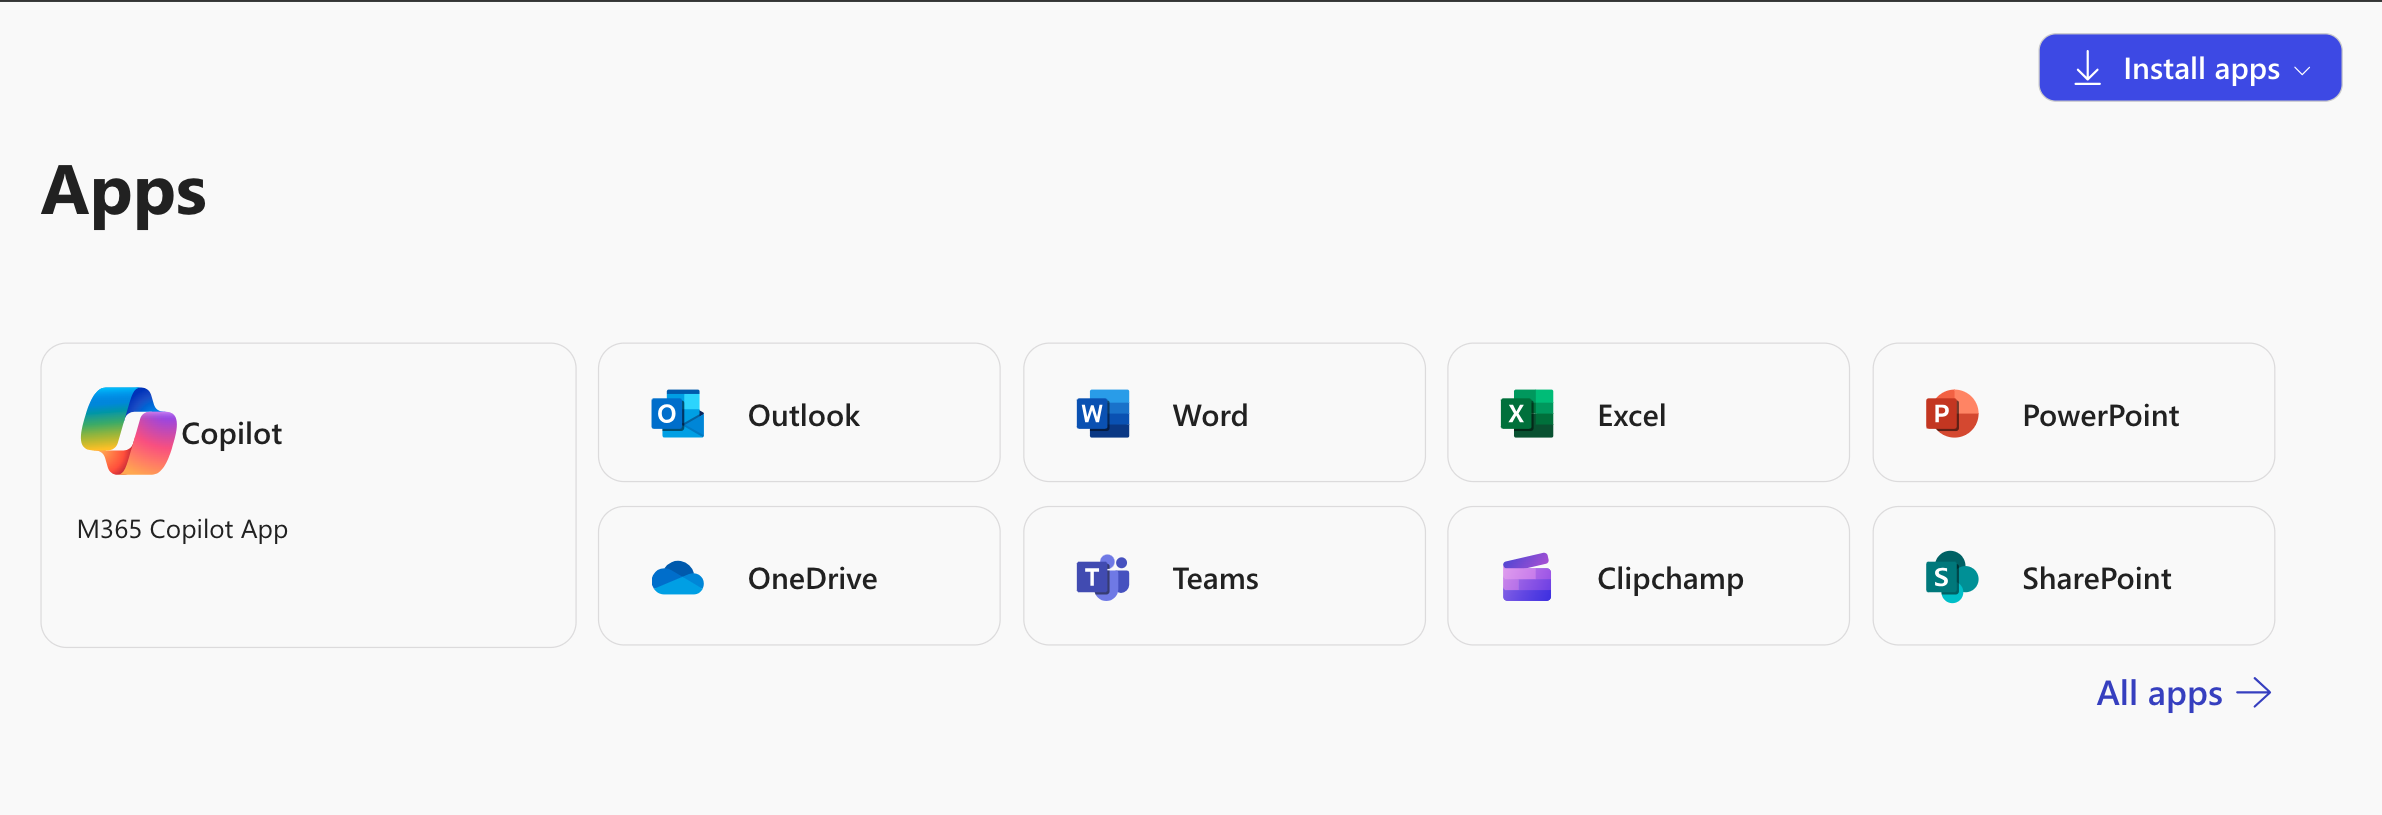Click the Word app icon
This screenshot has height=815, width=2382.
(x=1102, y=414)
